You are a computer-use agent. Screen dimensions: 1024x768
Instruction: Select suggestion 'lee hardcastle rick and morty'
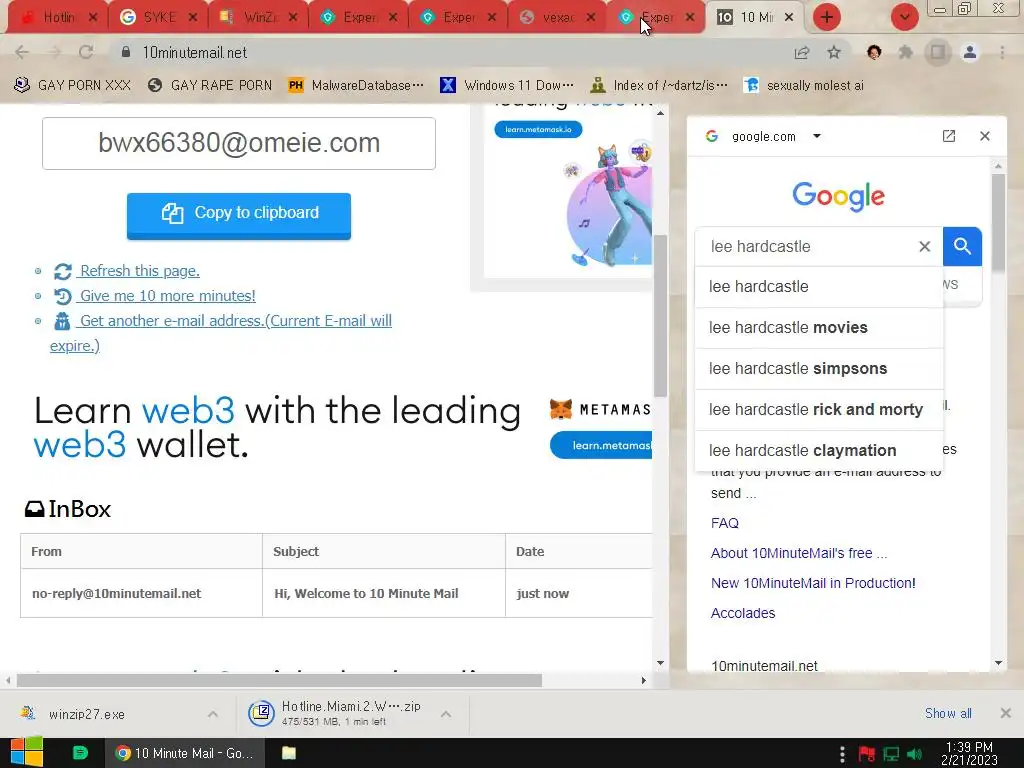pos(820,409)
